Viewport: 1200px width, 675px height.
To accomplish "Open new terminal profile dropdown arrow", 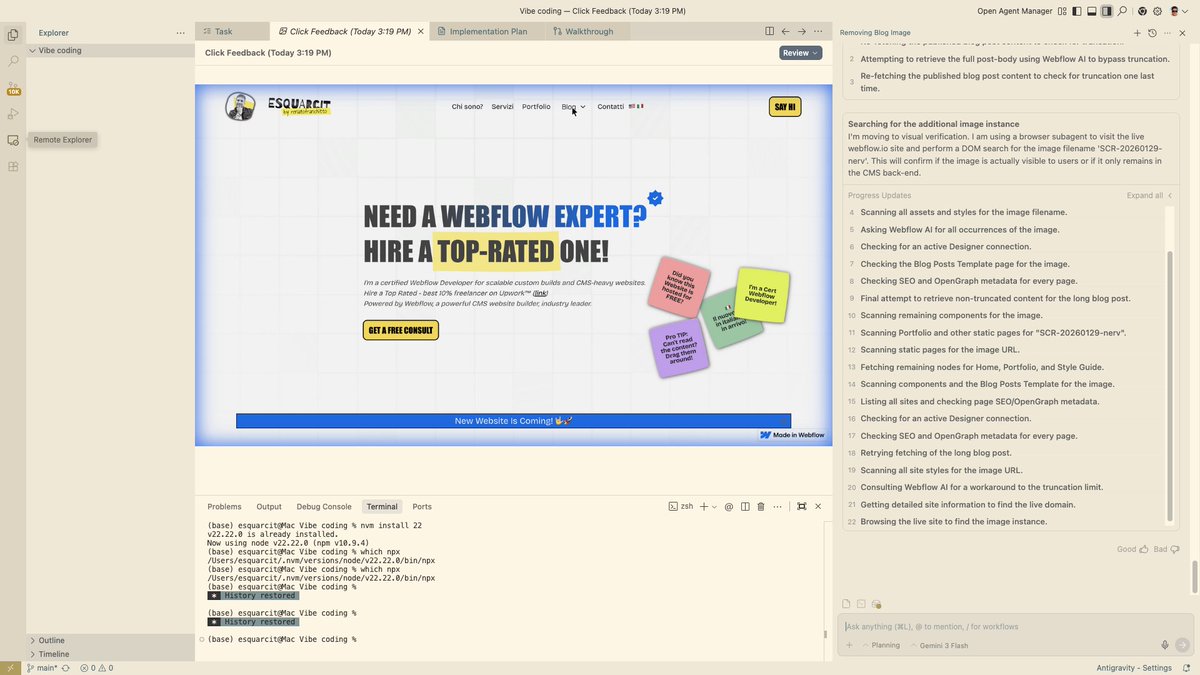I will click(x=714, y=507).
